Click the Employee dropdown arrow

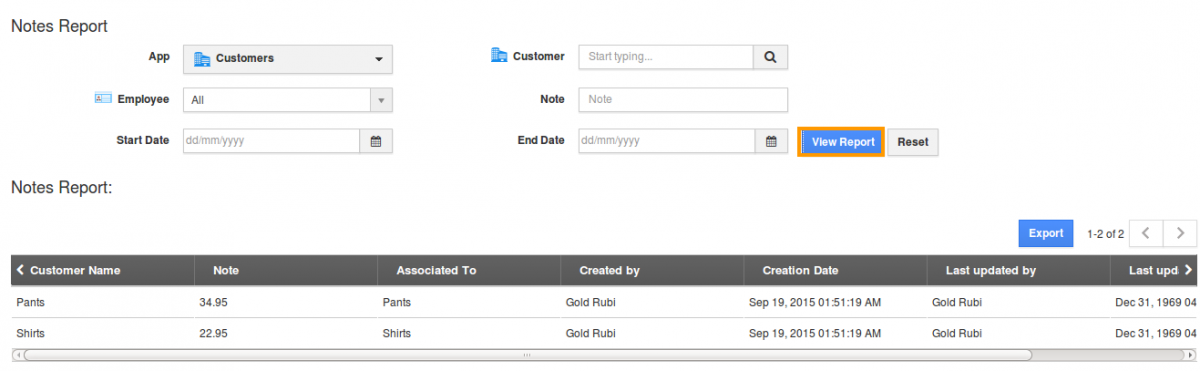(381, 100)
